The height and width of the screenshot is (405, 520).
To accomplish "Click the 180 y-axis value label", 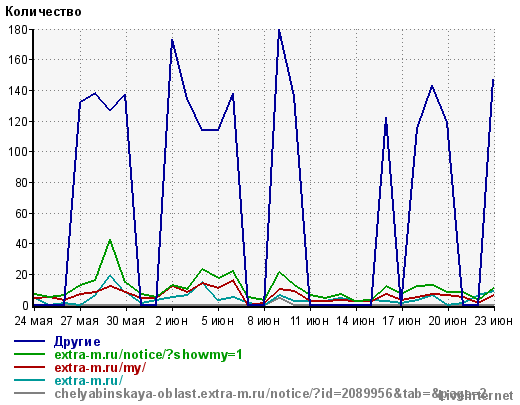I will (x=18, y=30).
